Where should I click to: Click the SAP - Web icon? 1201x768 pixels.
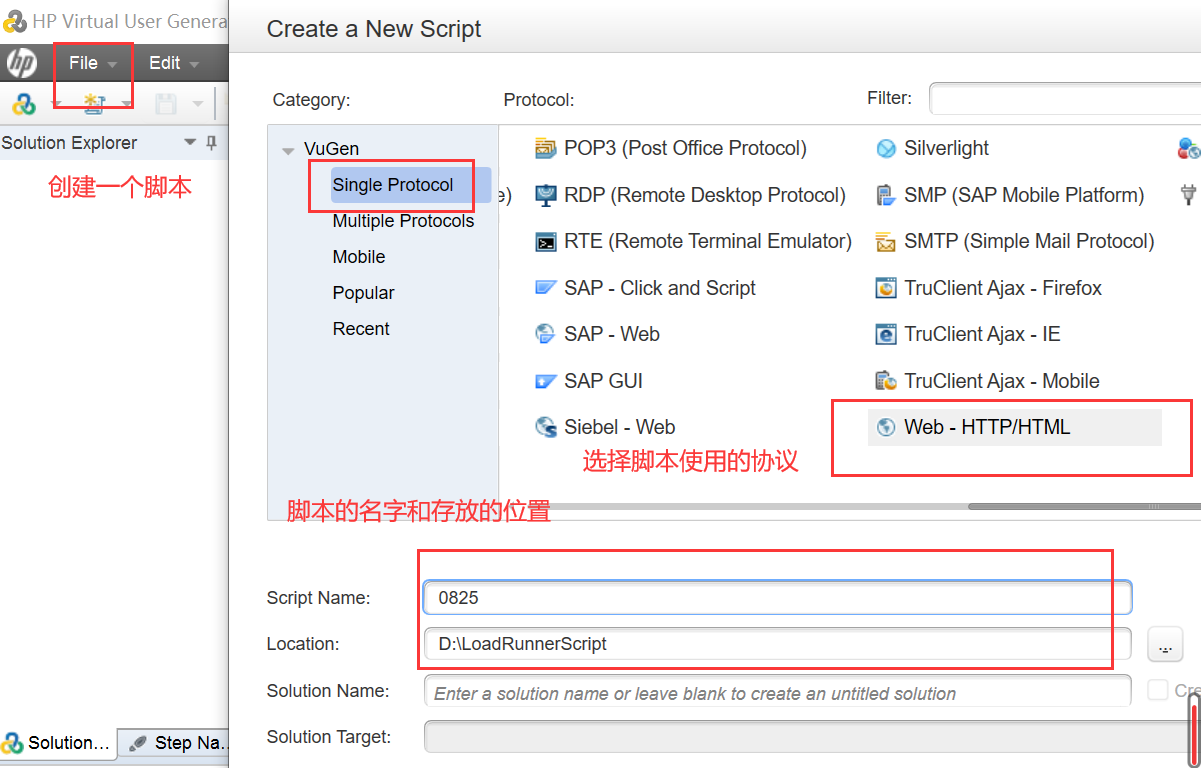click(x=545, y=334)
